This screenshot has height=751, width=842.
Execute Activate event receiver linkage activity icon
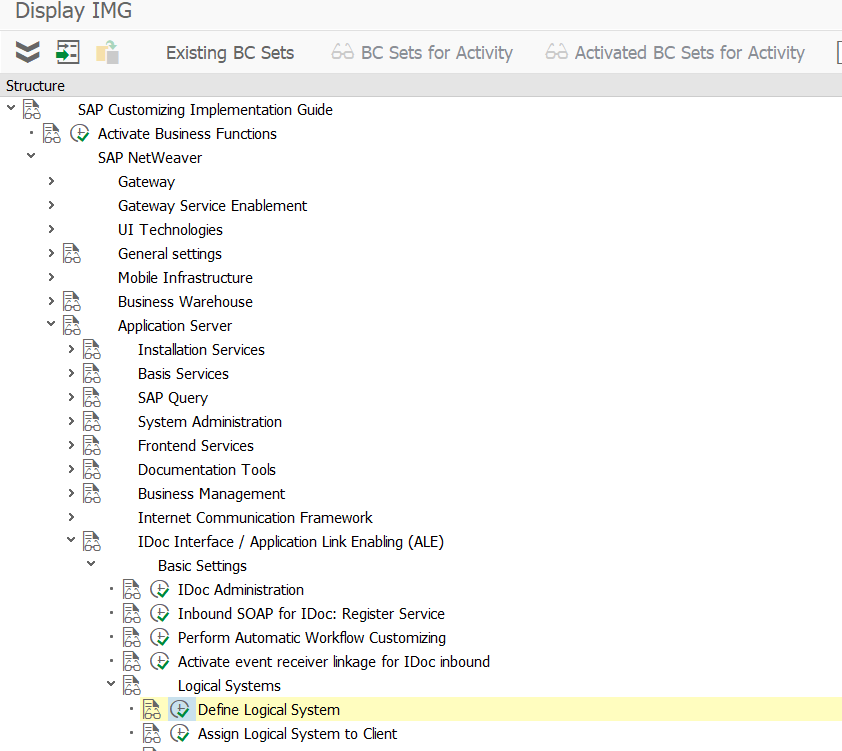tap(159, 661)
